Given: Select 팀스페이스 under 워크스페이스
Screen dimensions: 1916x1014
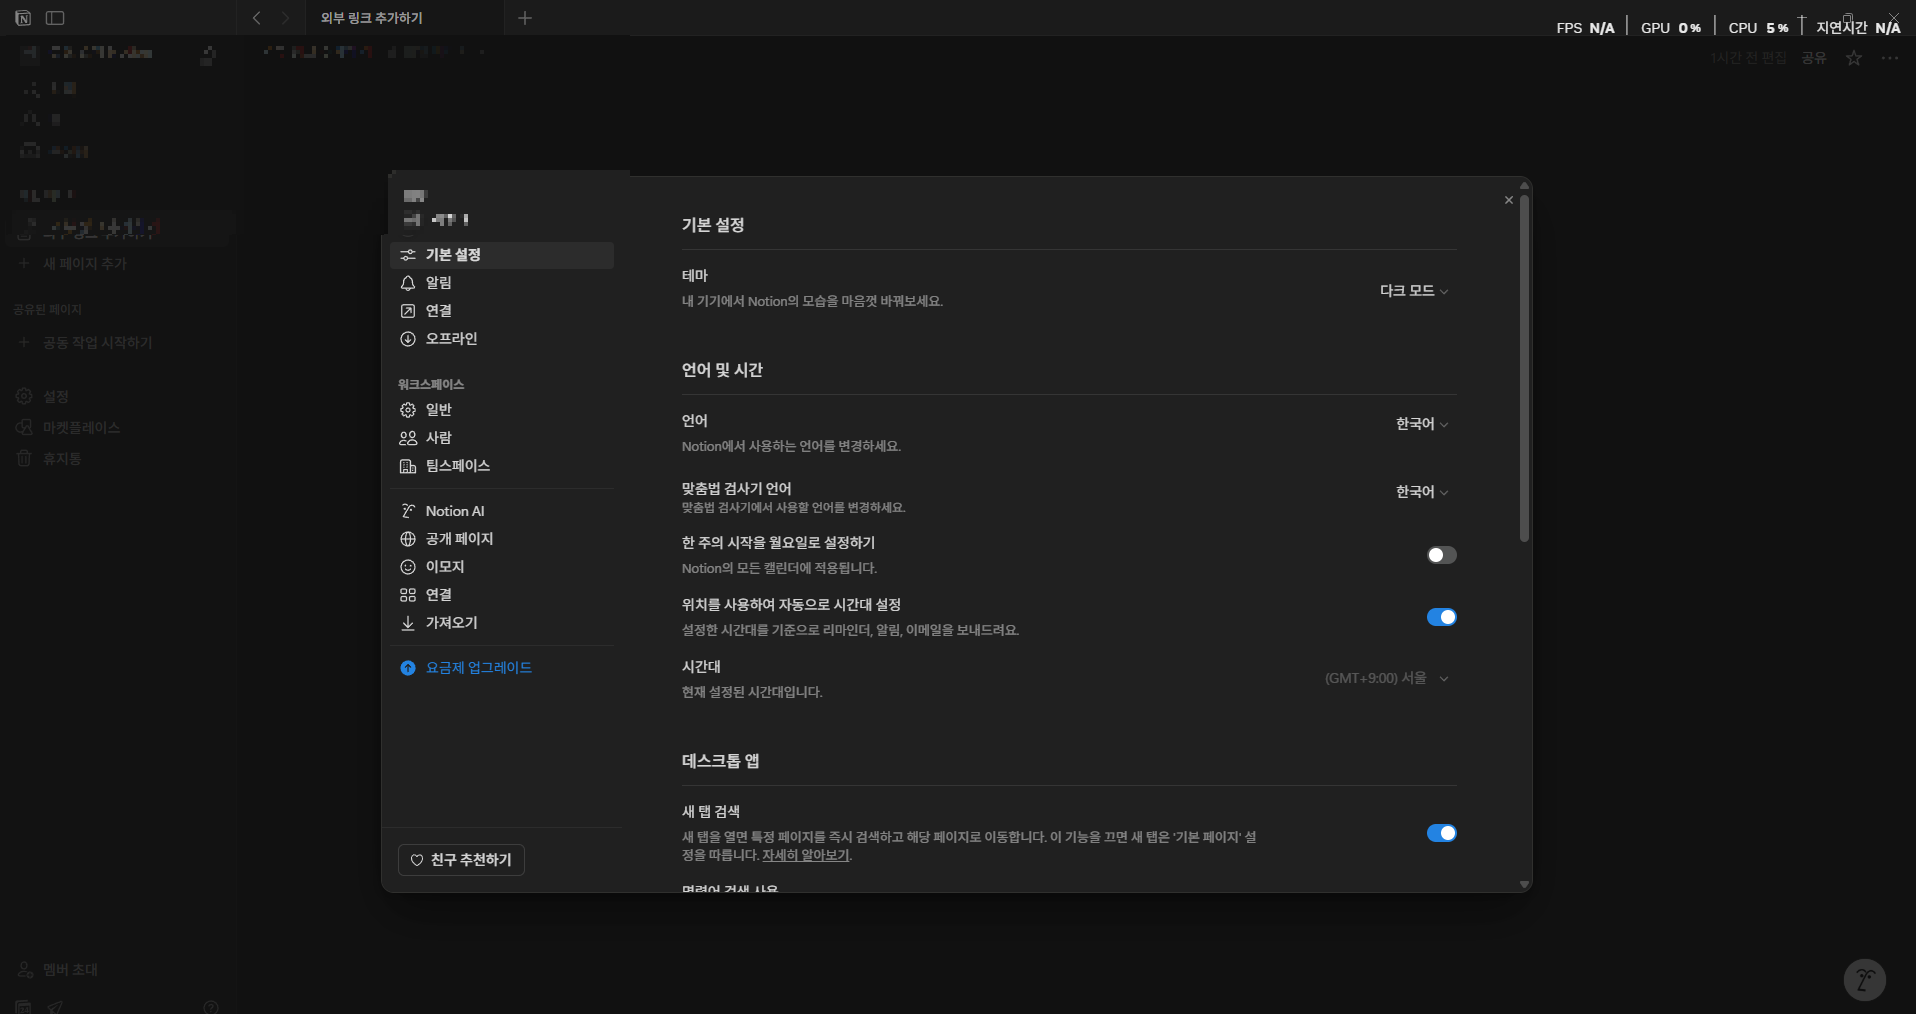Looking at the screenshot, I should tap(502, 466).
